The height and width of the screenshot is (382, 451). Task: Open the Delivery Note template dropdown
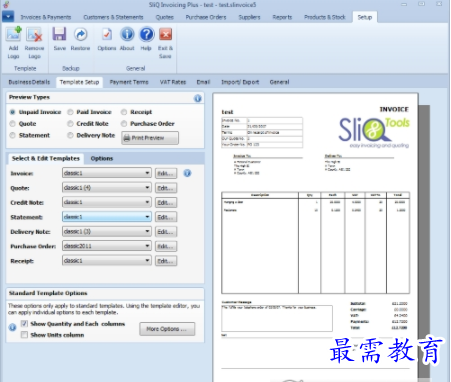pos(107,231)
